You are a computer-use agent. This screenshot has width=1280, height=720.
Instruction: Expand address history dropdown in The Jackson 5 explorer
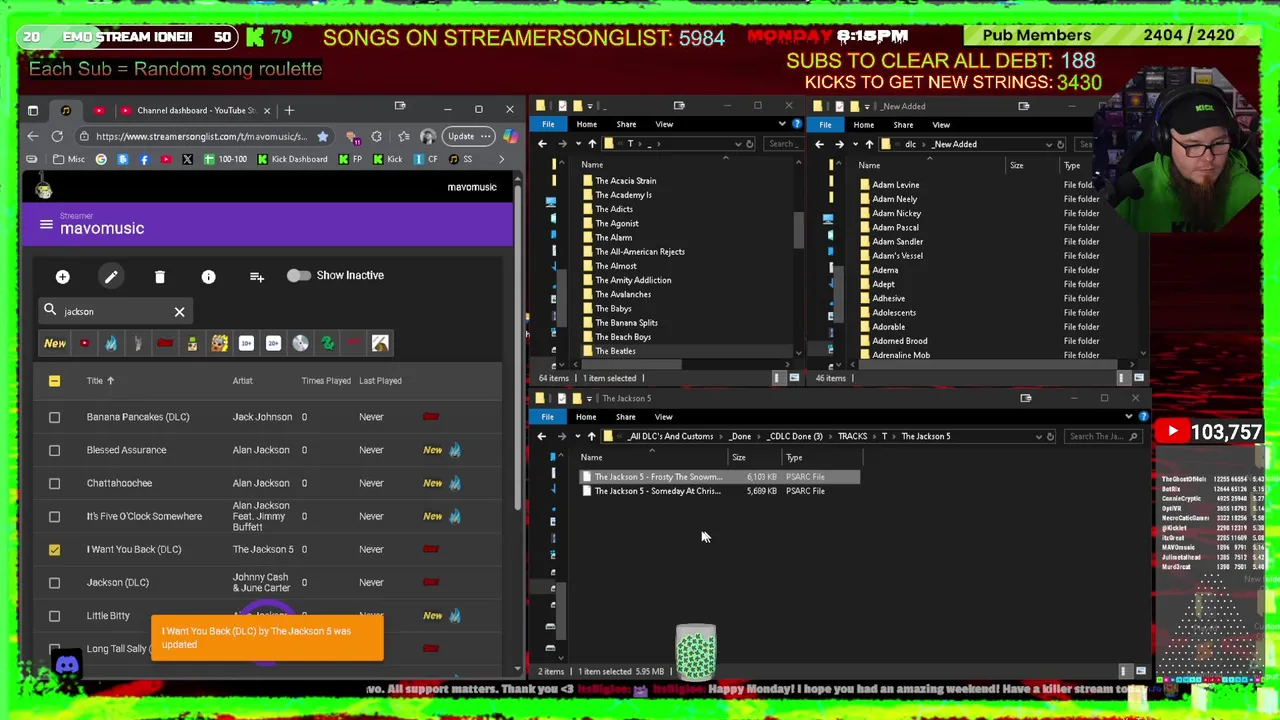coord(1037,436)
